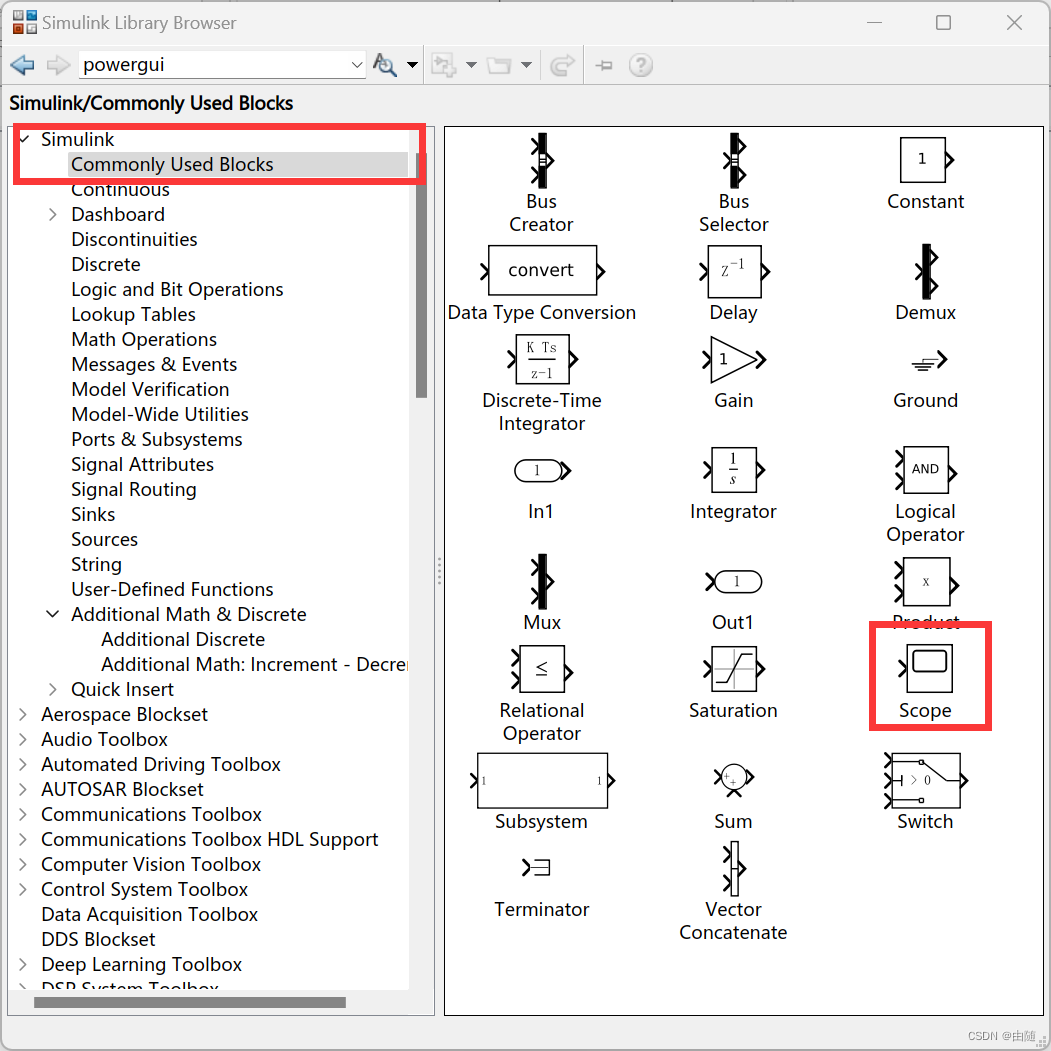Select the Mux block

pos(542,581)
